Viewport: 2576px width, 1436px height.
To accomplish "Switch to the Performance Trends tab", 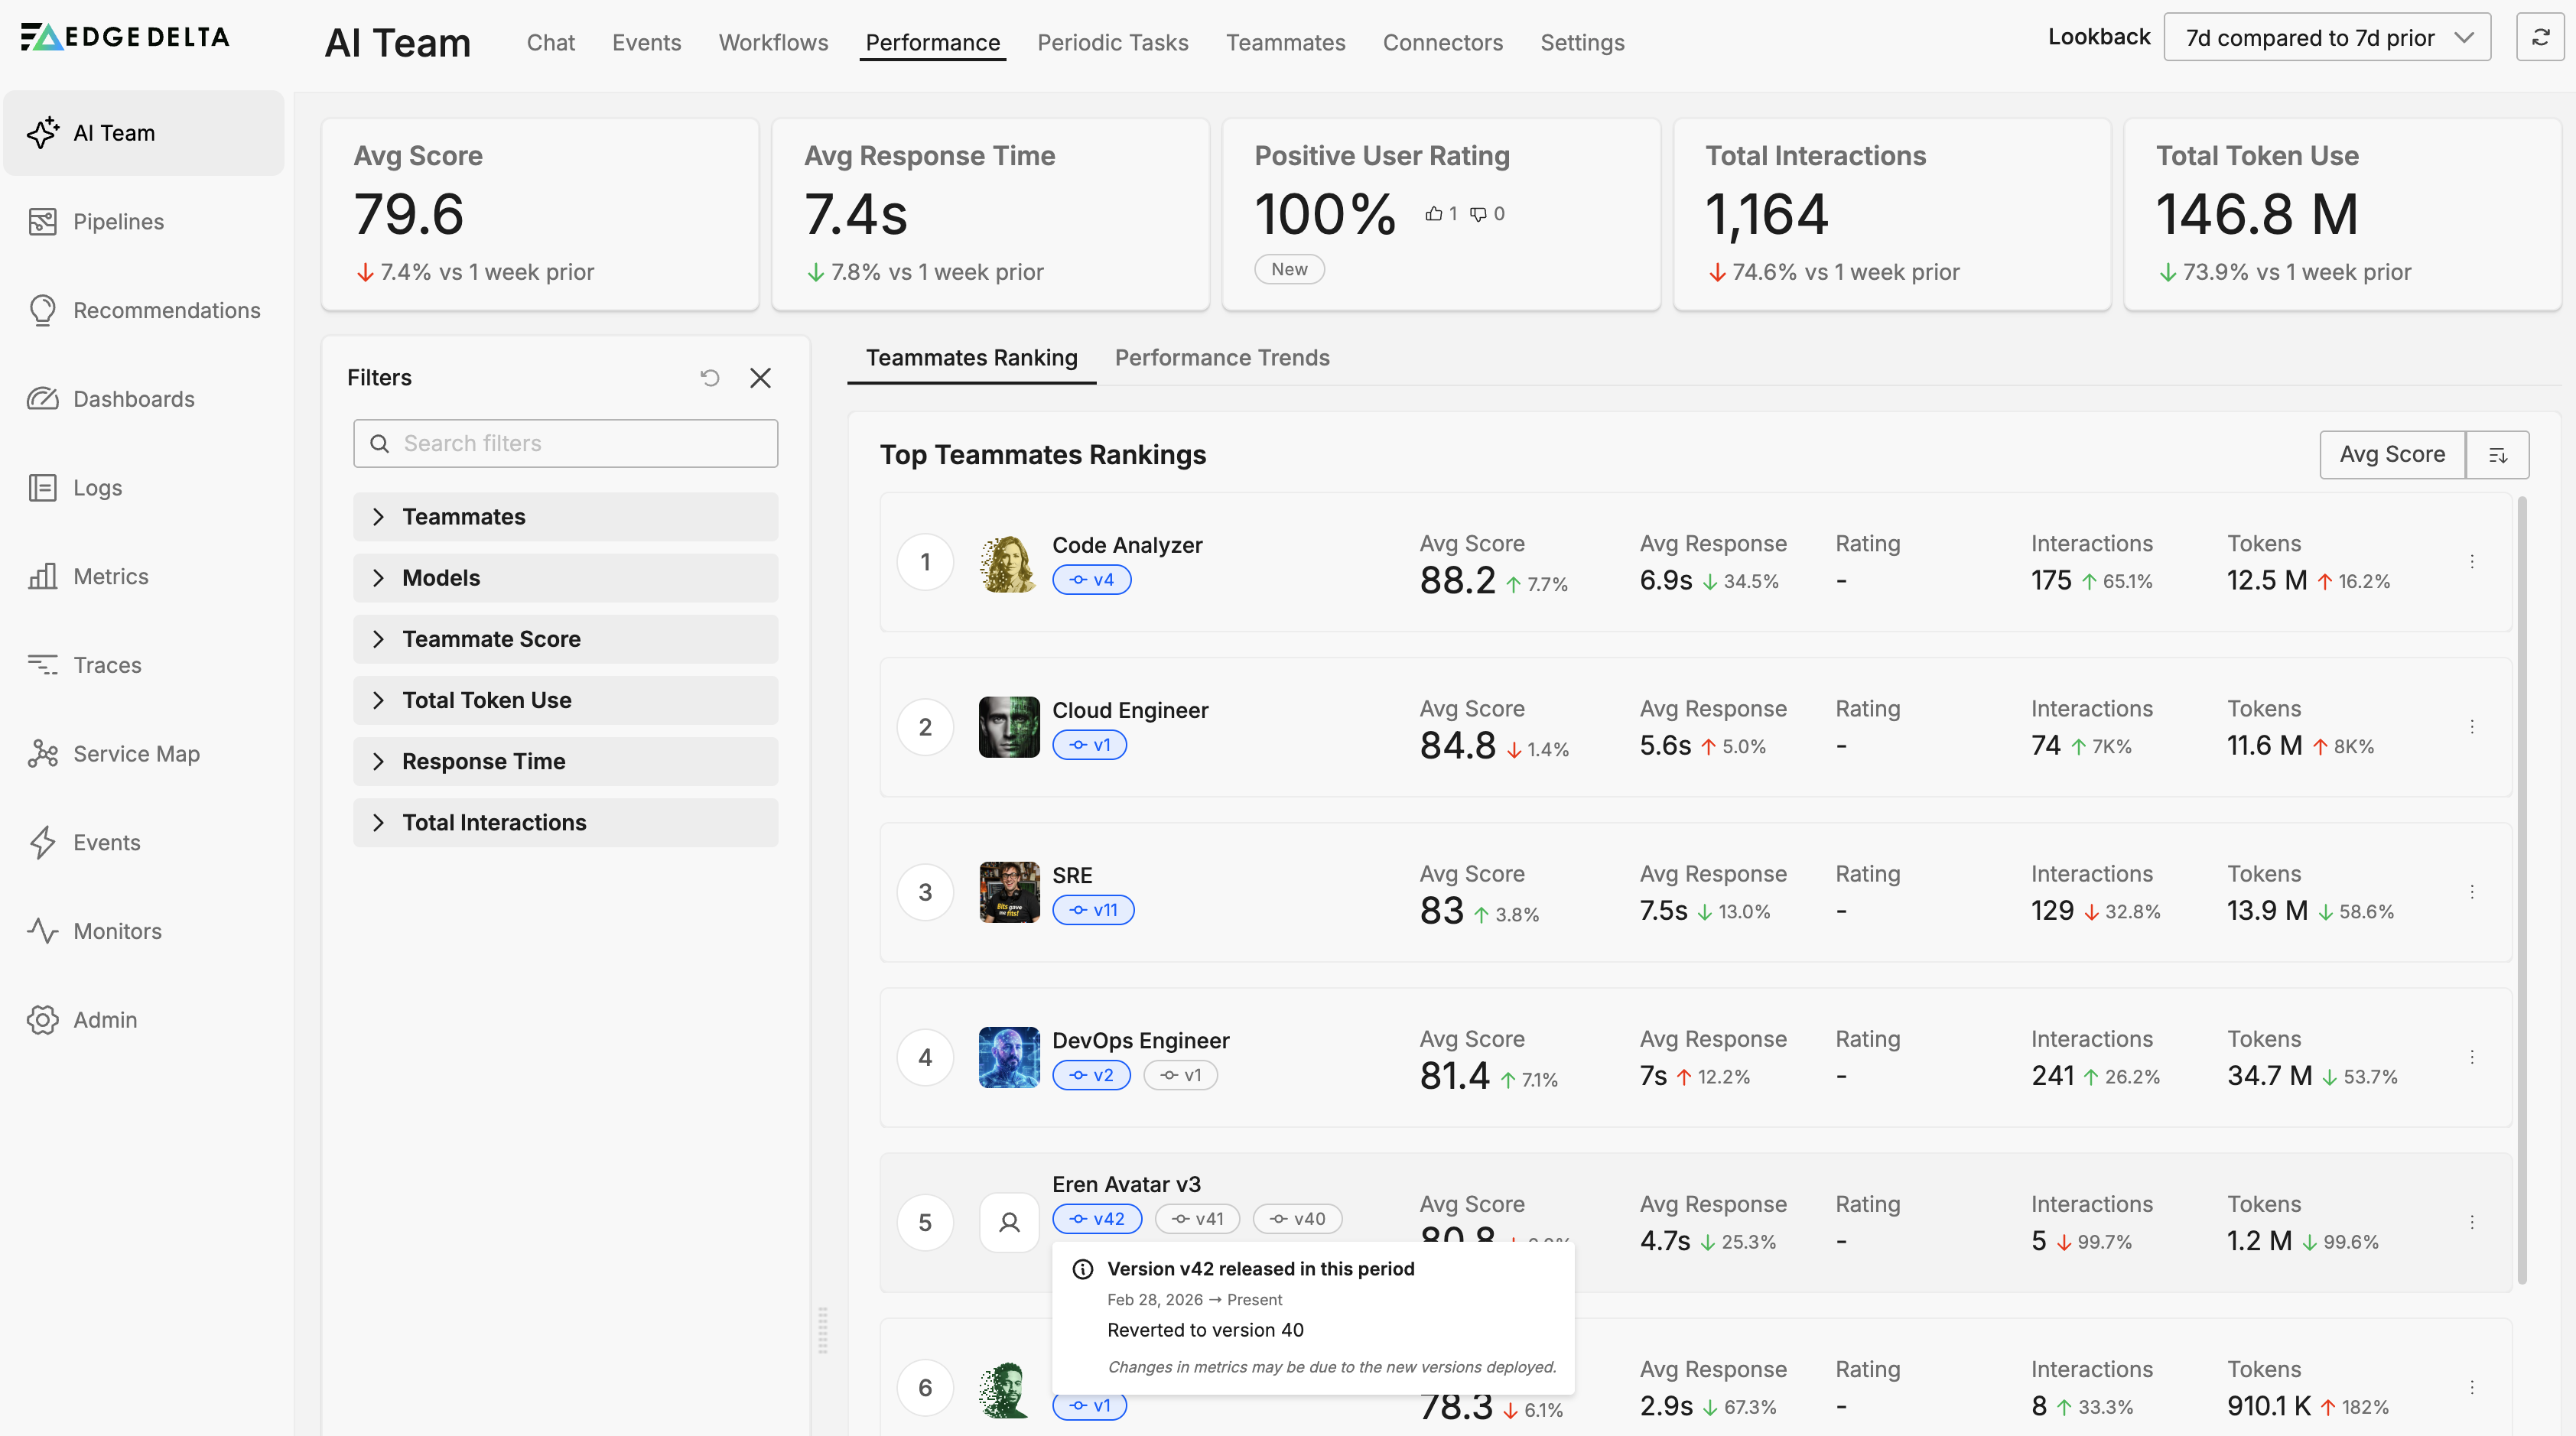I will pyautogui.click(x=1221, y=357).
